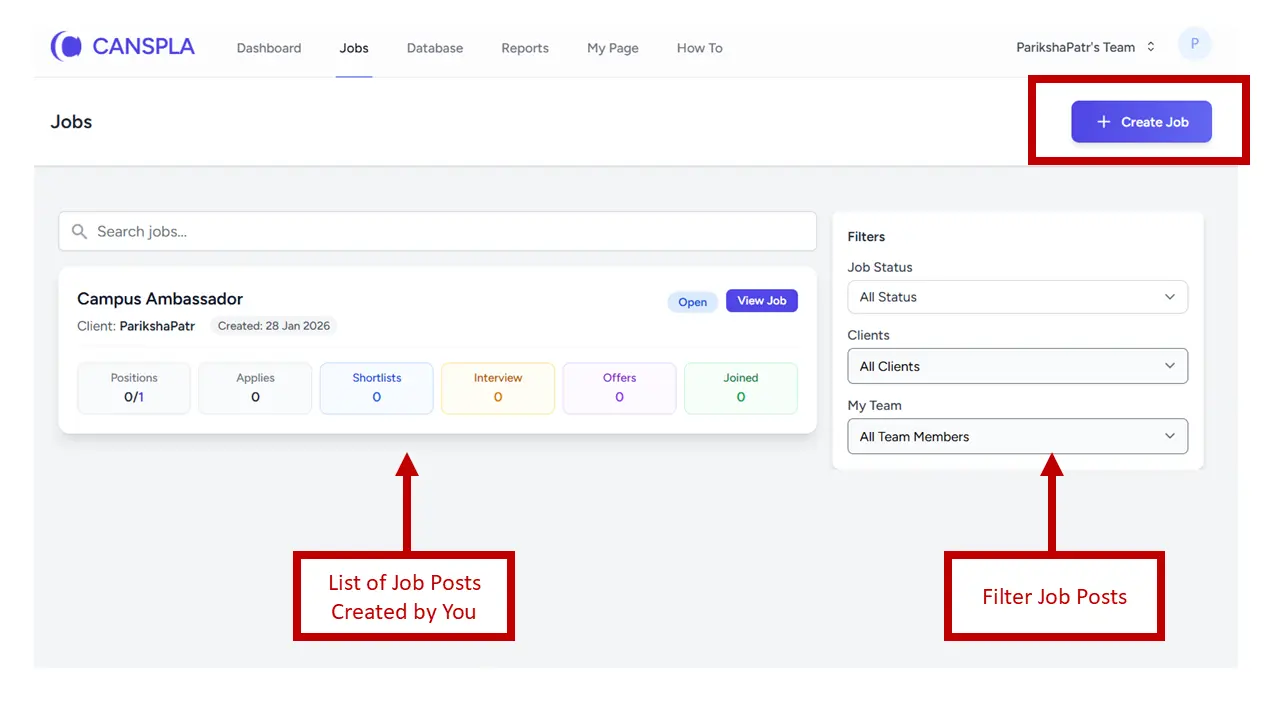
Task: Click the Search jobs input field
Action: tap(450, 232)
